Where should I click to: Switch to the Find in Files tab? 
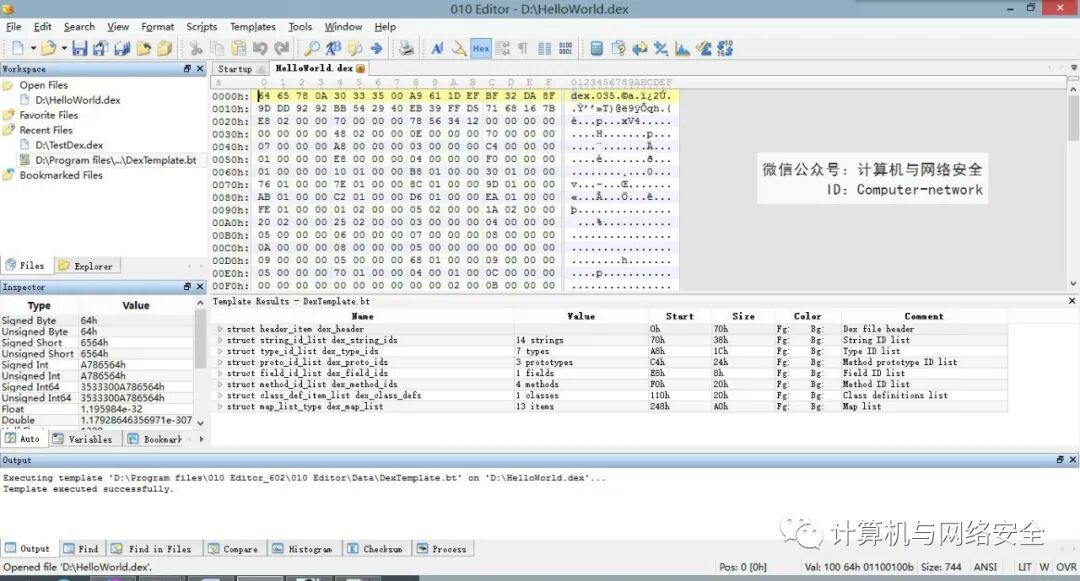152,549
